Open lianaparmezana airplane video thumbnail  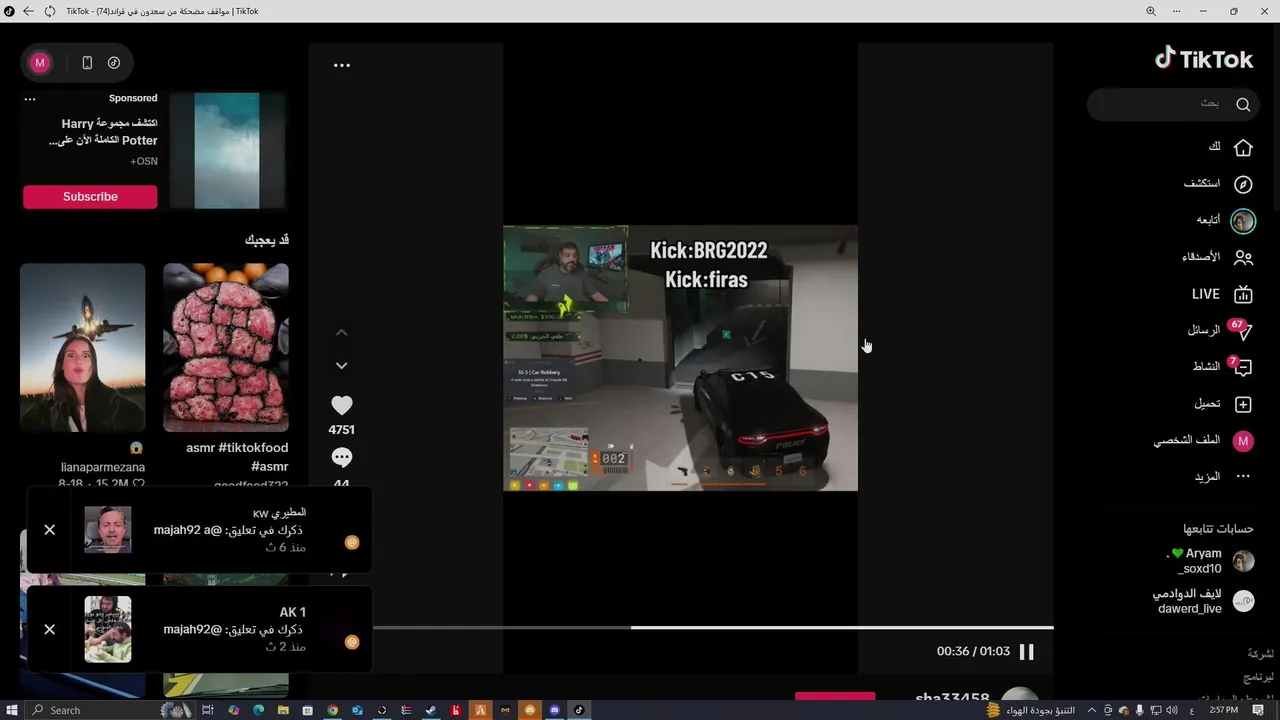pyautogui.click(x=83, y=347)
